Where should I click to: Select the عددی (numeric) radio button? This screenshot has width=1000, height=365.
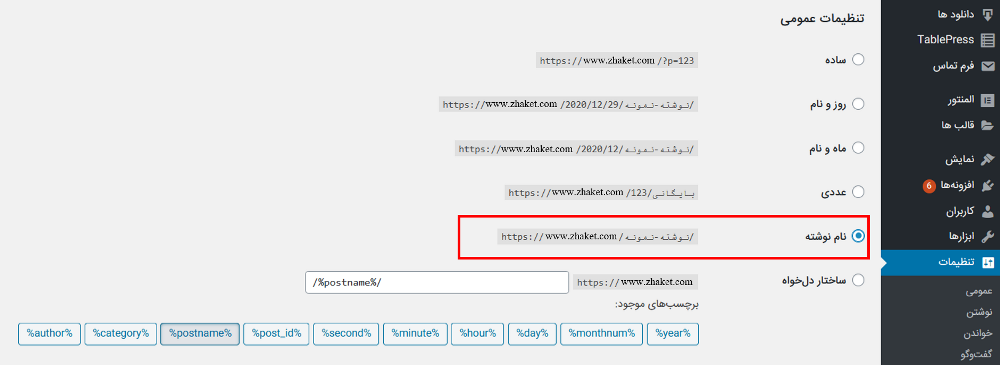click(x=858, y=191)
